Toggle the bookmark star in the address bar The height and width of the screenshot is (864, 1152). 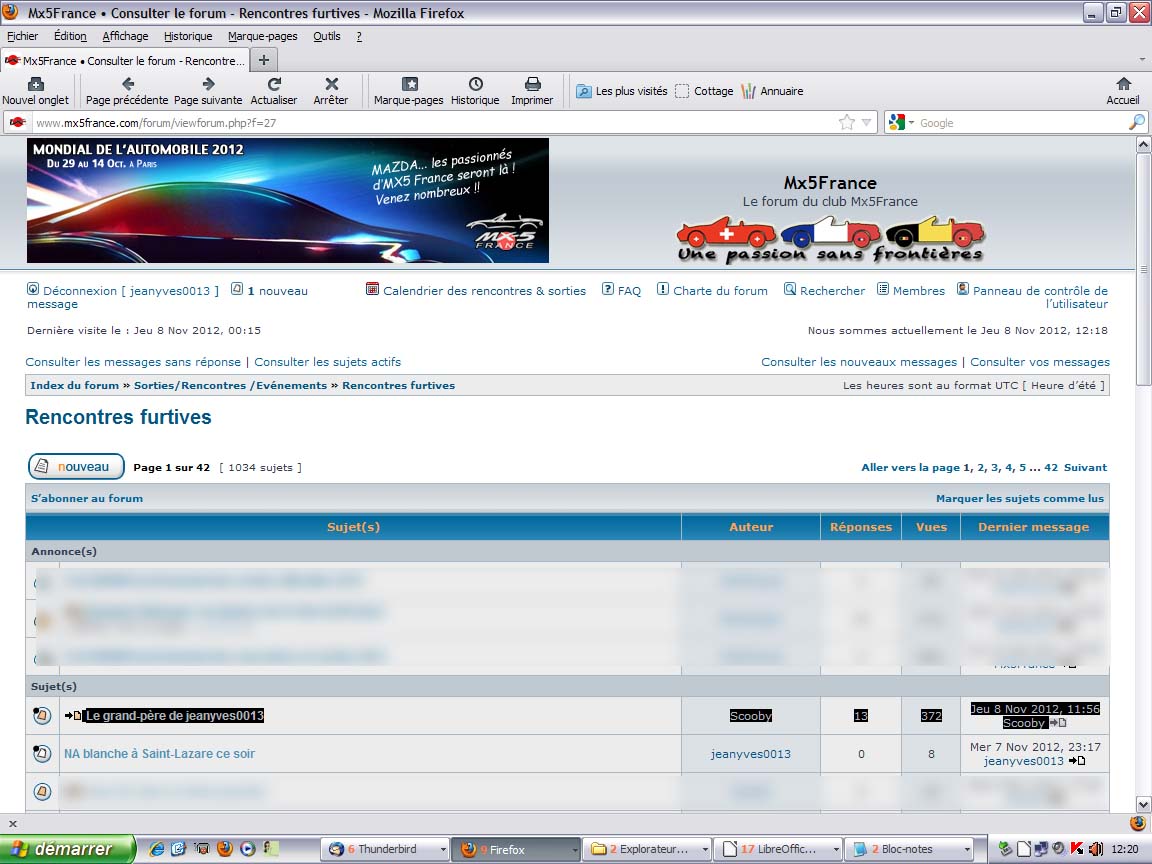pyautogui.click(x=847, y=123)
